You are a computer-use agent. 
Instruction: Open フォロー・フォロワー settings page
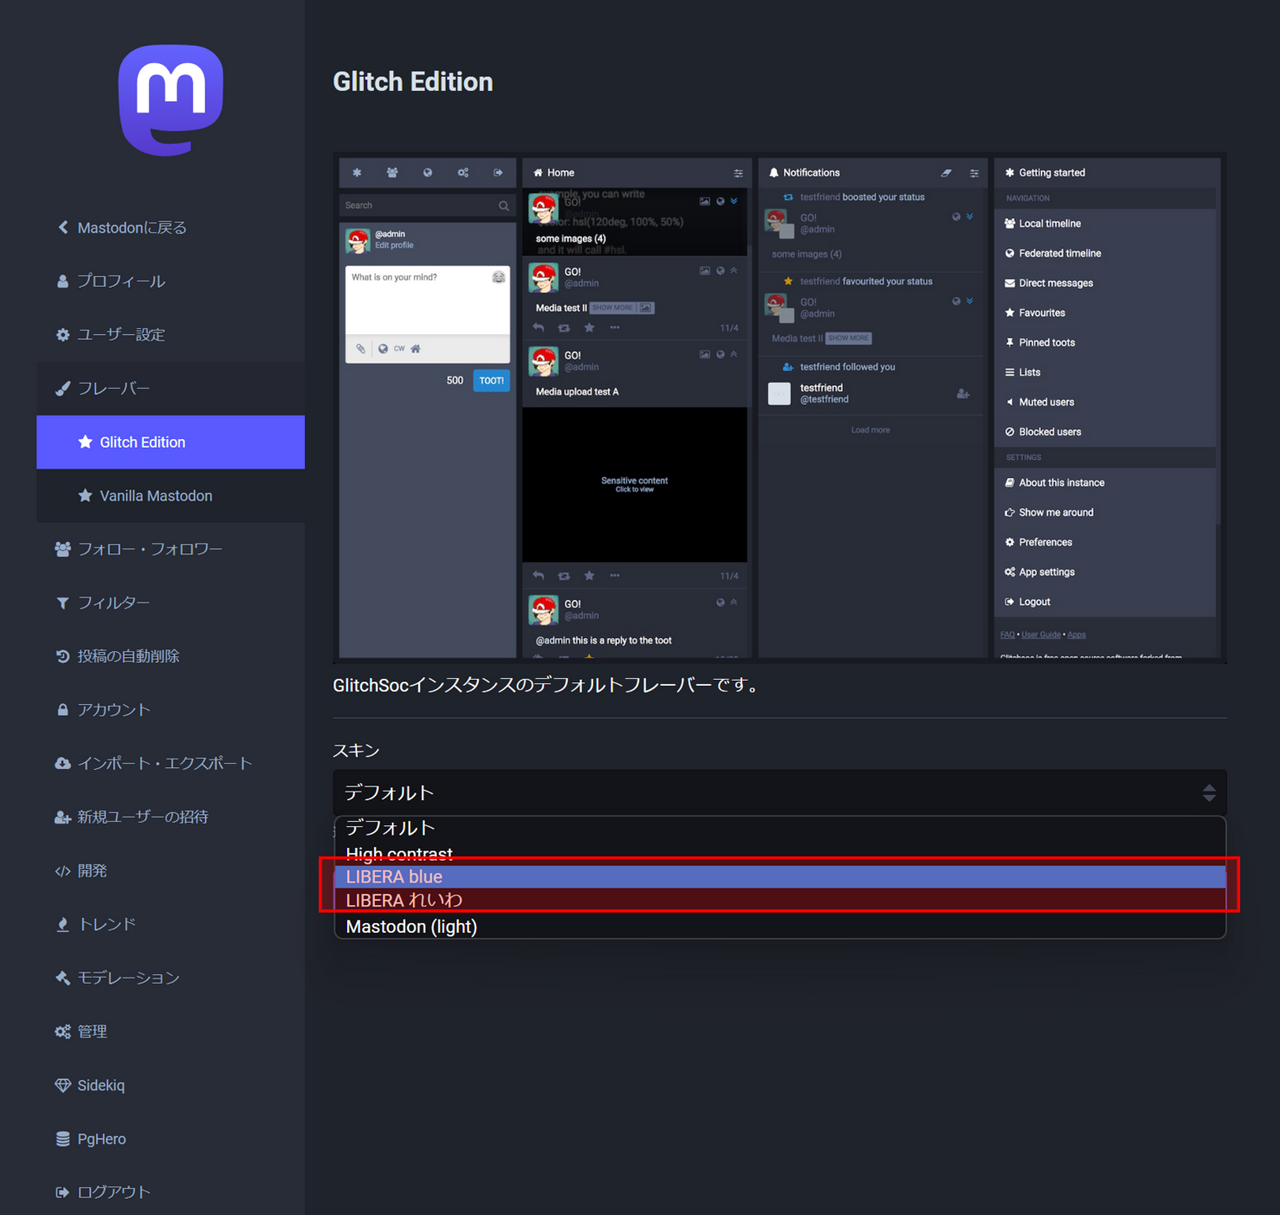pos(150,549)
